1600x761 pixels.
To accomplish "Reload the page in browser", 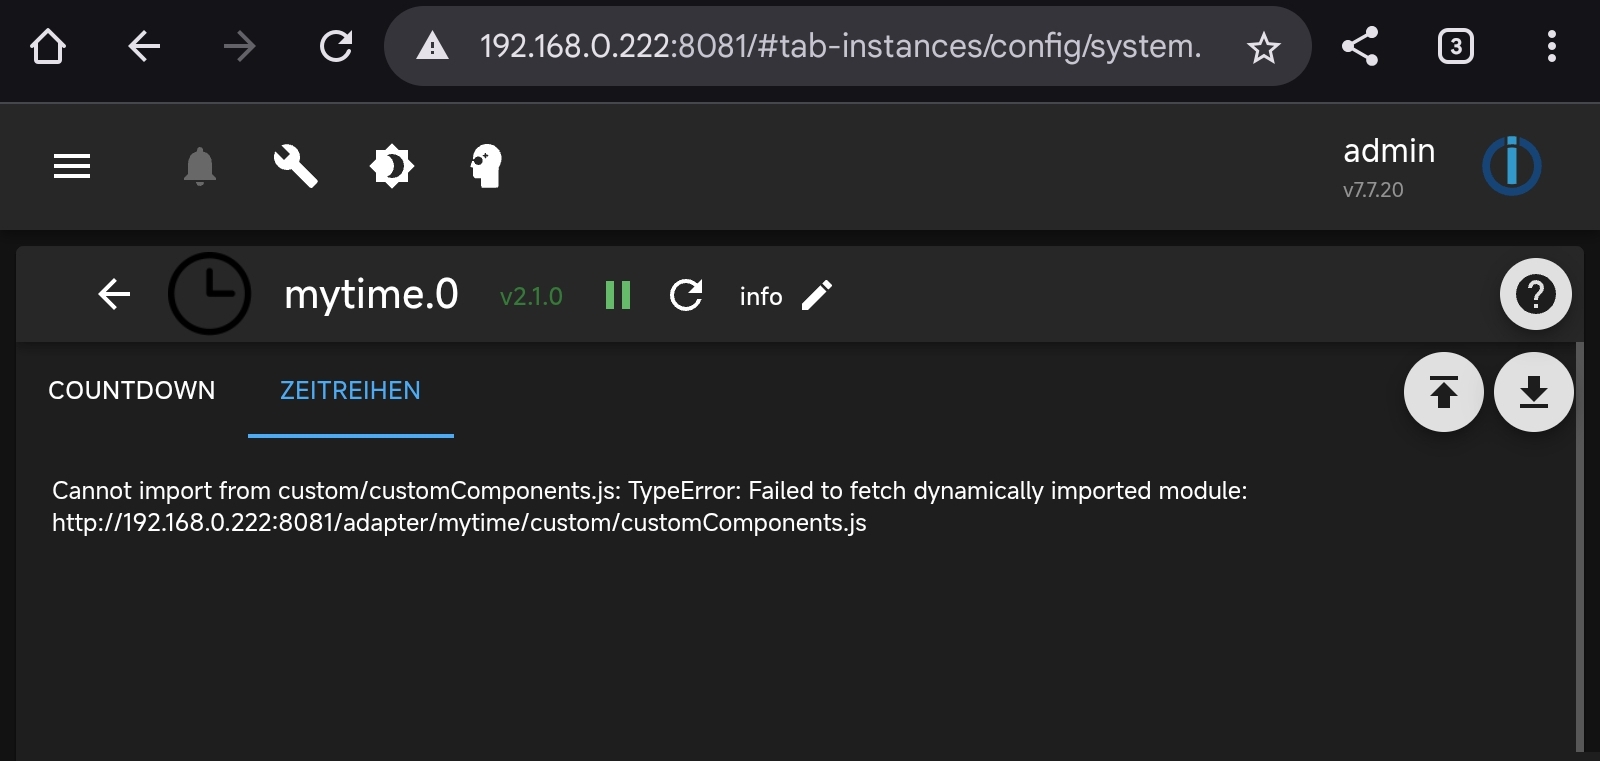I will (x=336, y=46).
